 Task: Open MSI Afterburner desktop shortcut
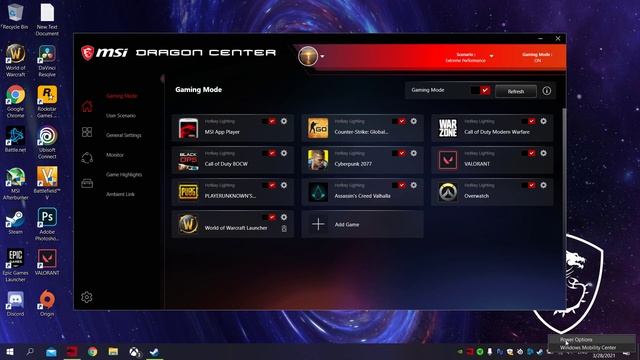[16, 184]
